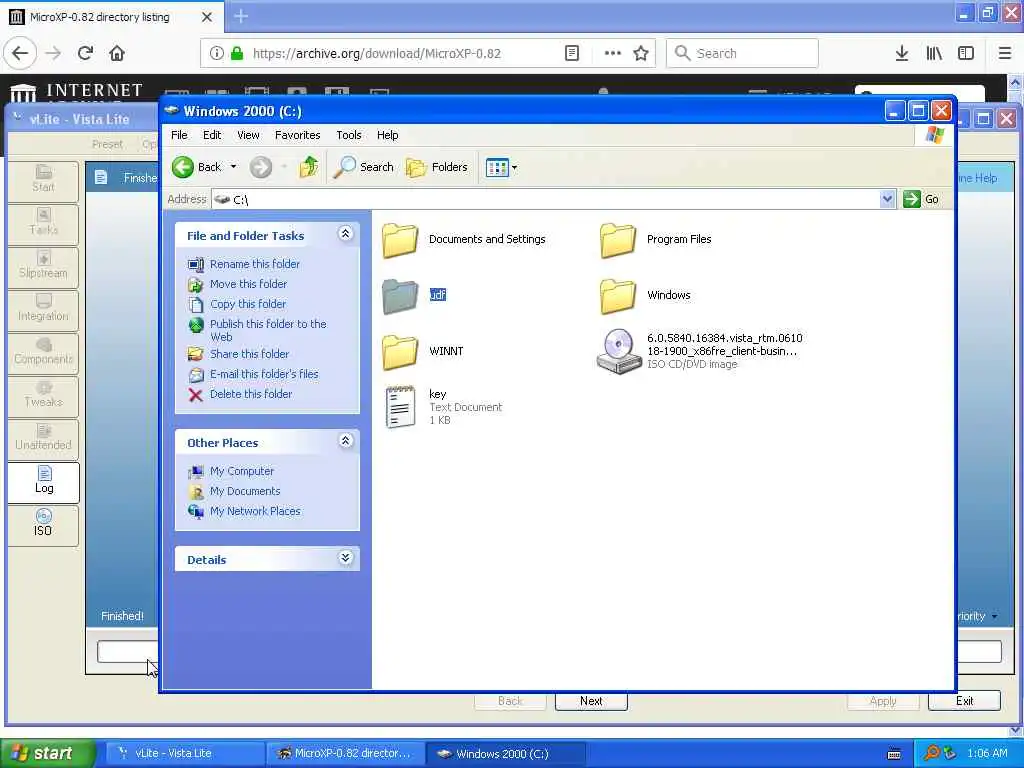Select the udf folder icon
1024x768 pixels.
tap(400, 295)
